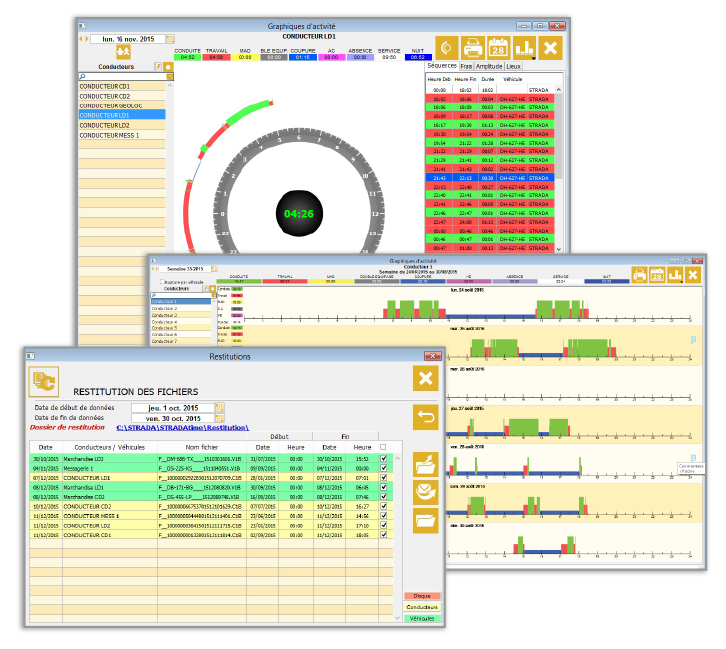Screen dimensions: 726x649
Task: Toggle the select-all checkbox in Restitutions header
Action: click(383, 447)
